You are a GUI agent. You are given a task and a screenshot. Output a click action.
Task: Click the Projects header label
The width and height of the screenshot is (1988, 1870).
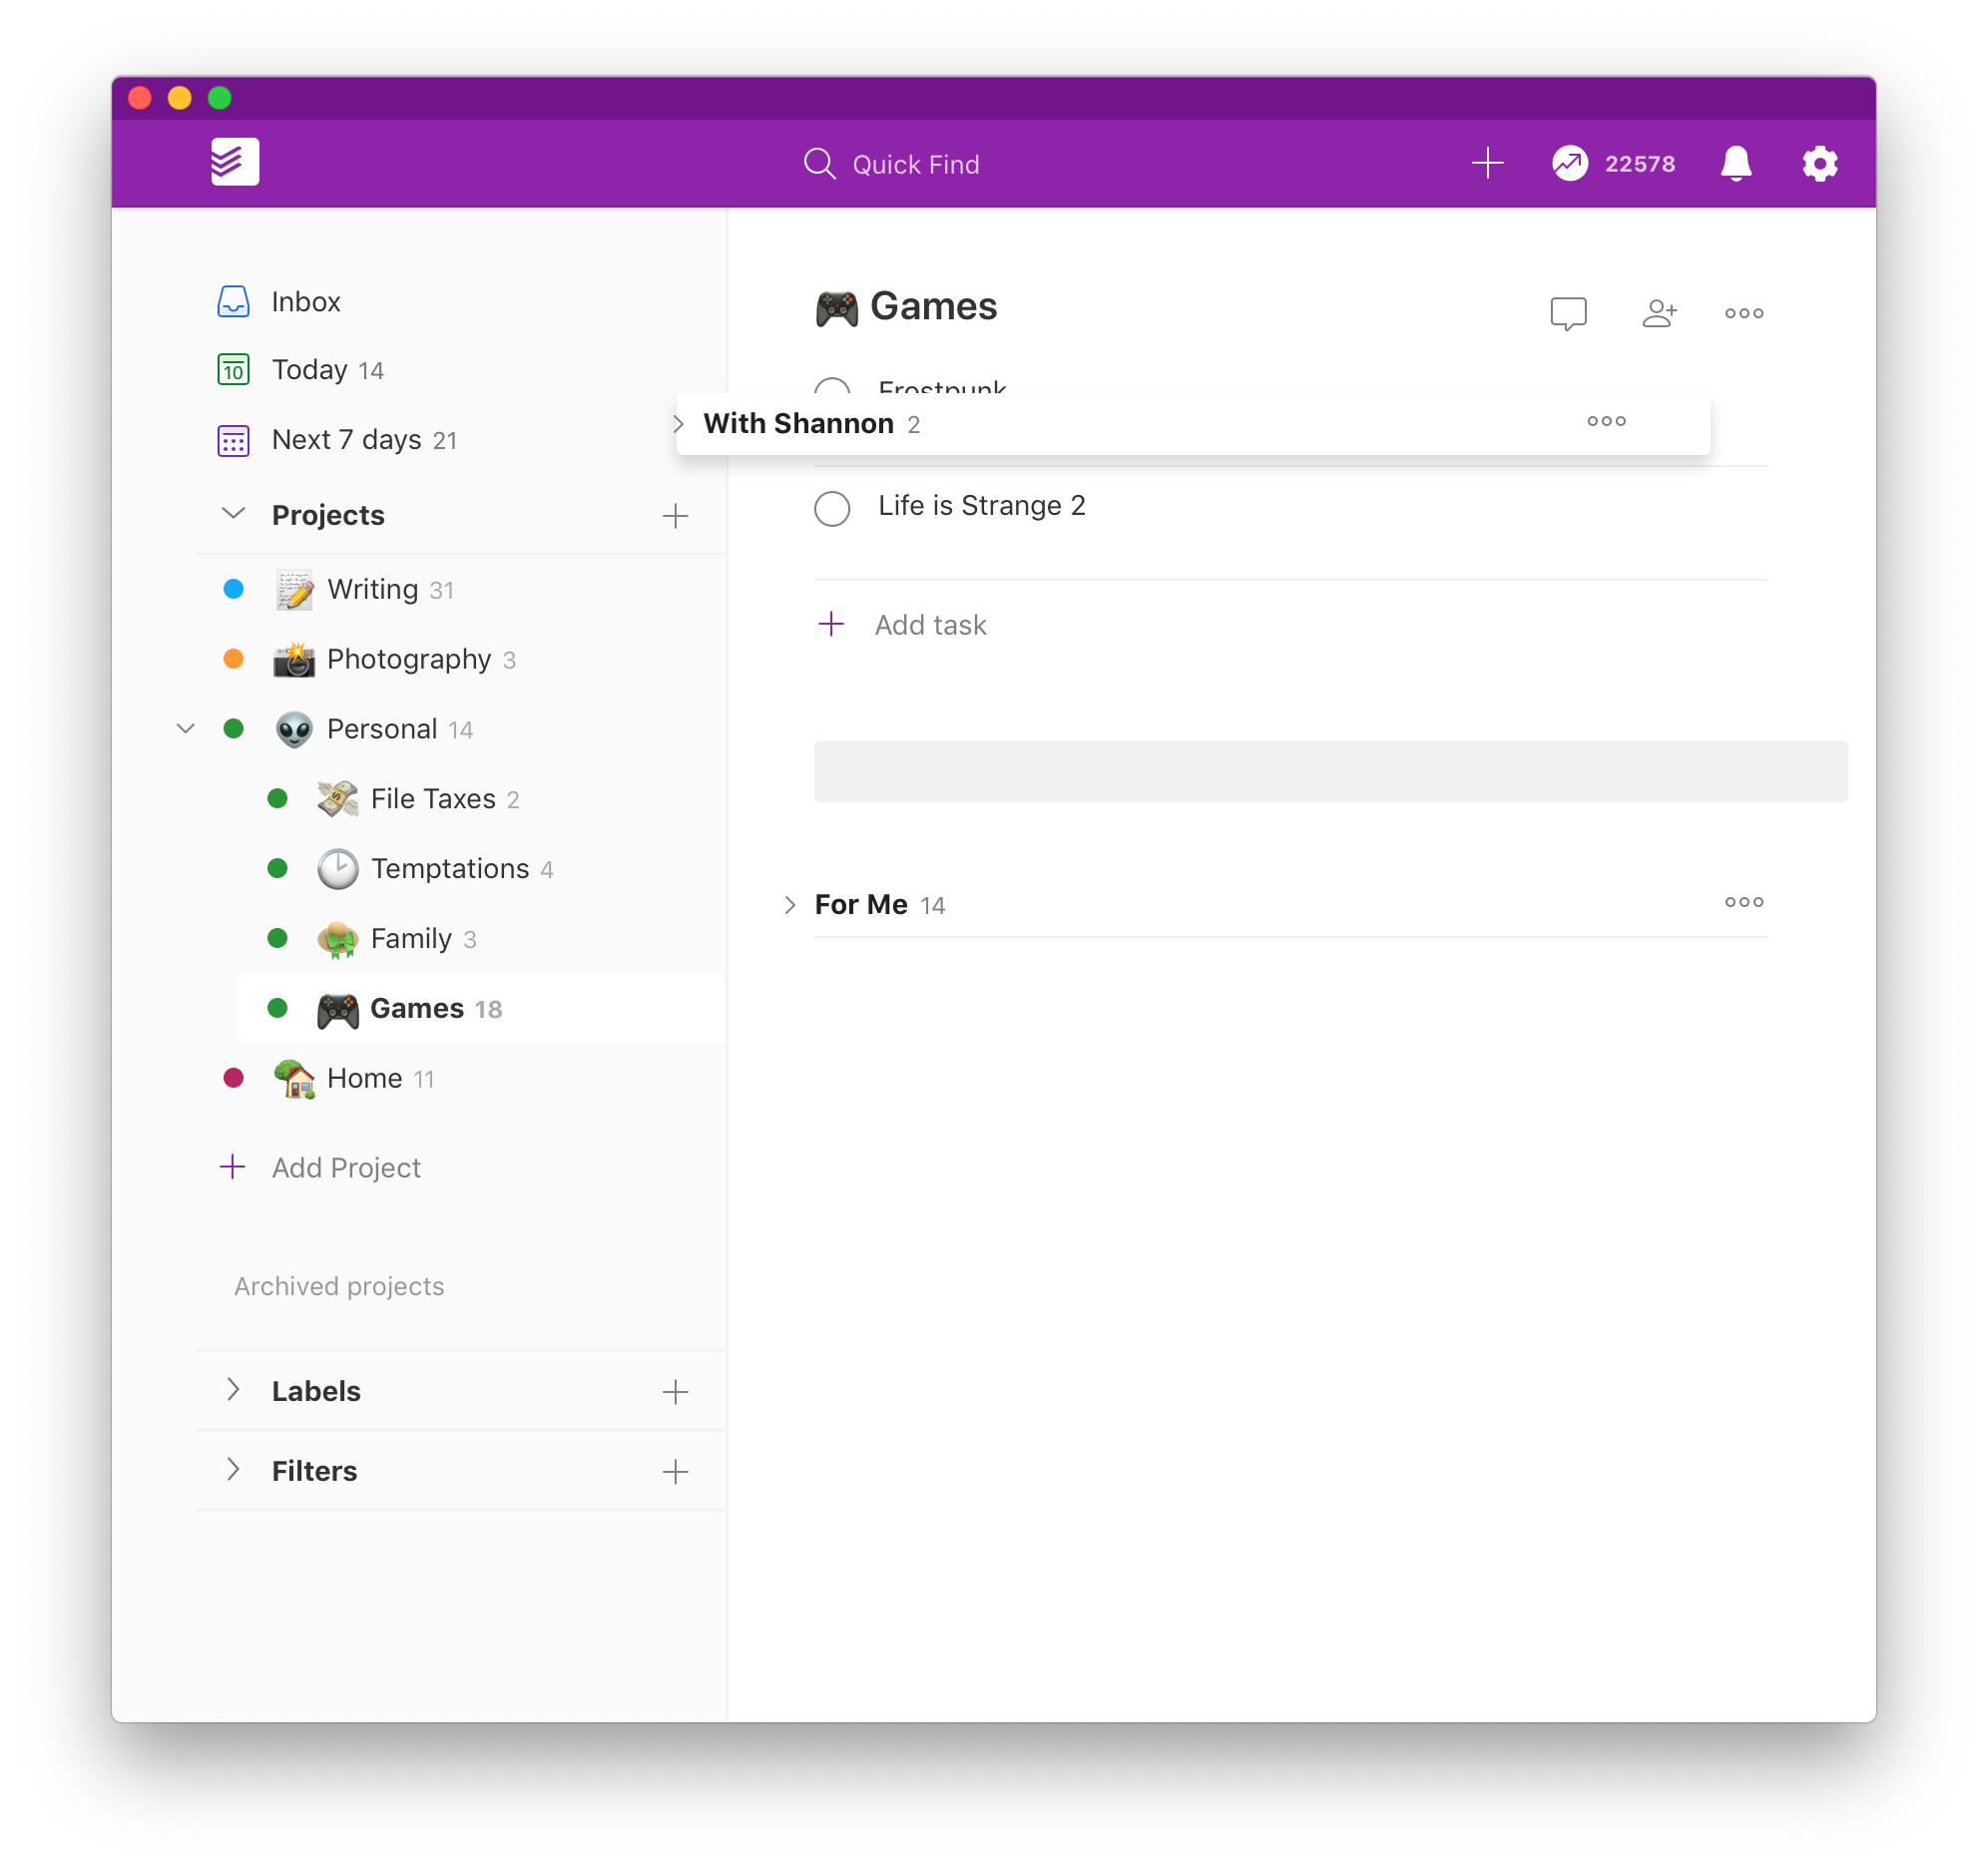pos(328,516)
